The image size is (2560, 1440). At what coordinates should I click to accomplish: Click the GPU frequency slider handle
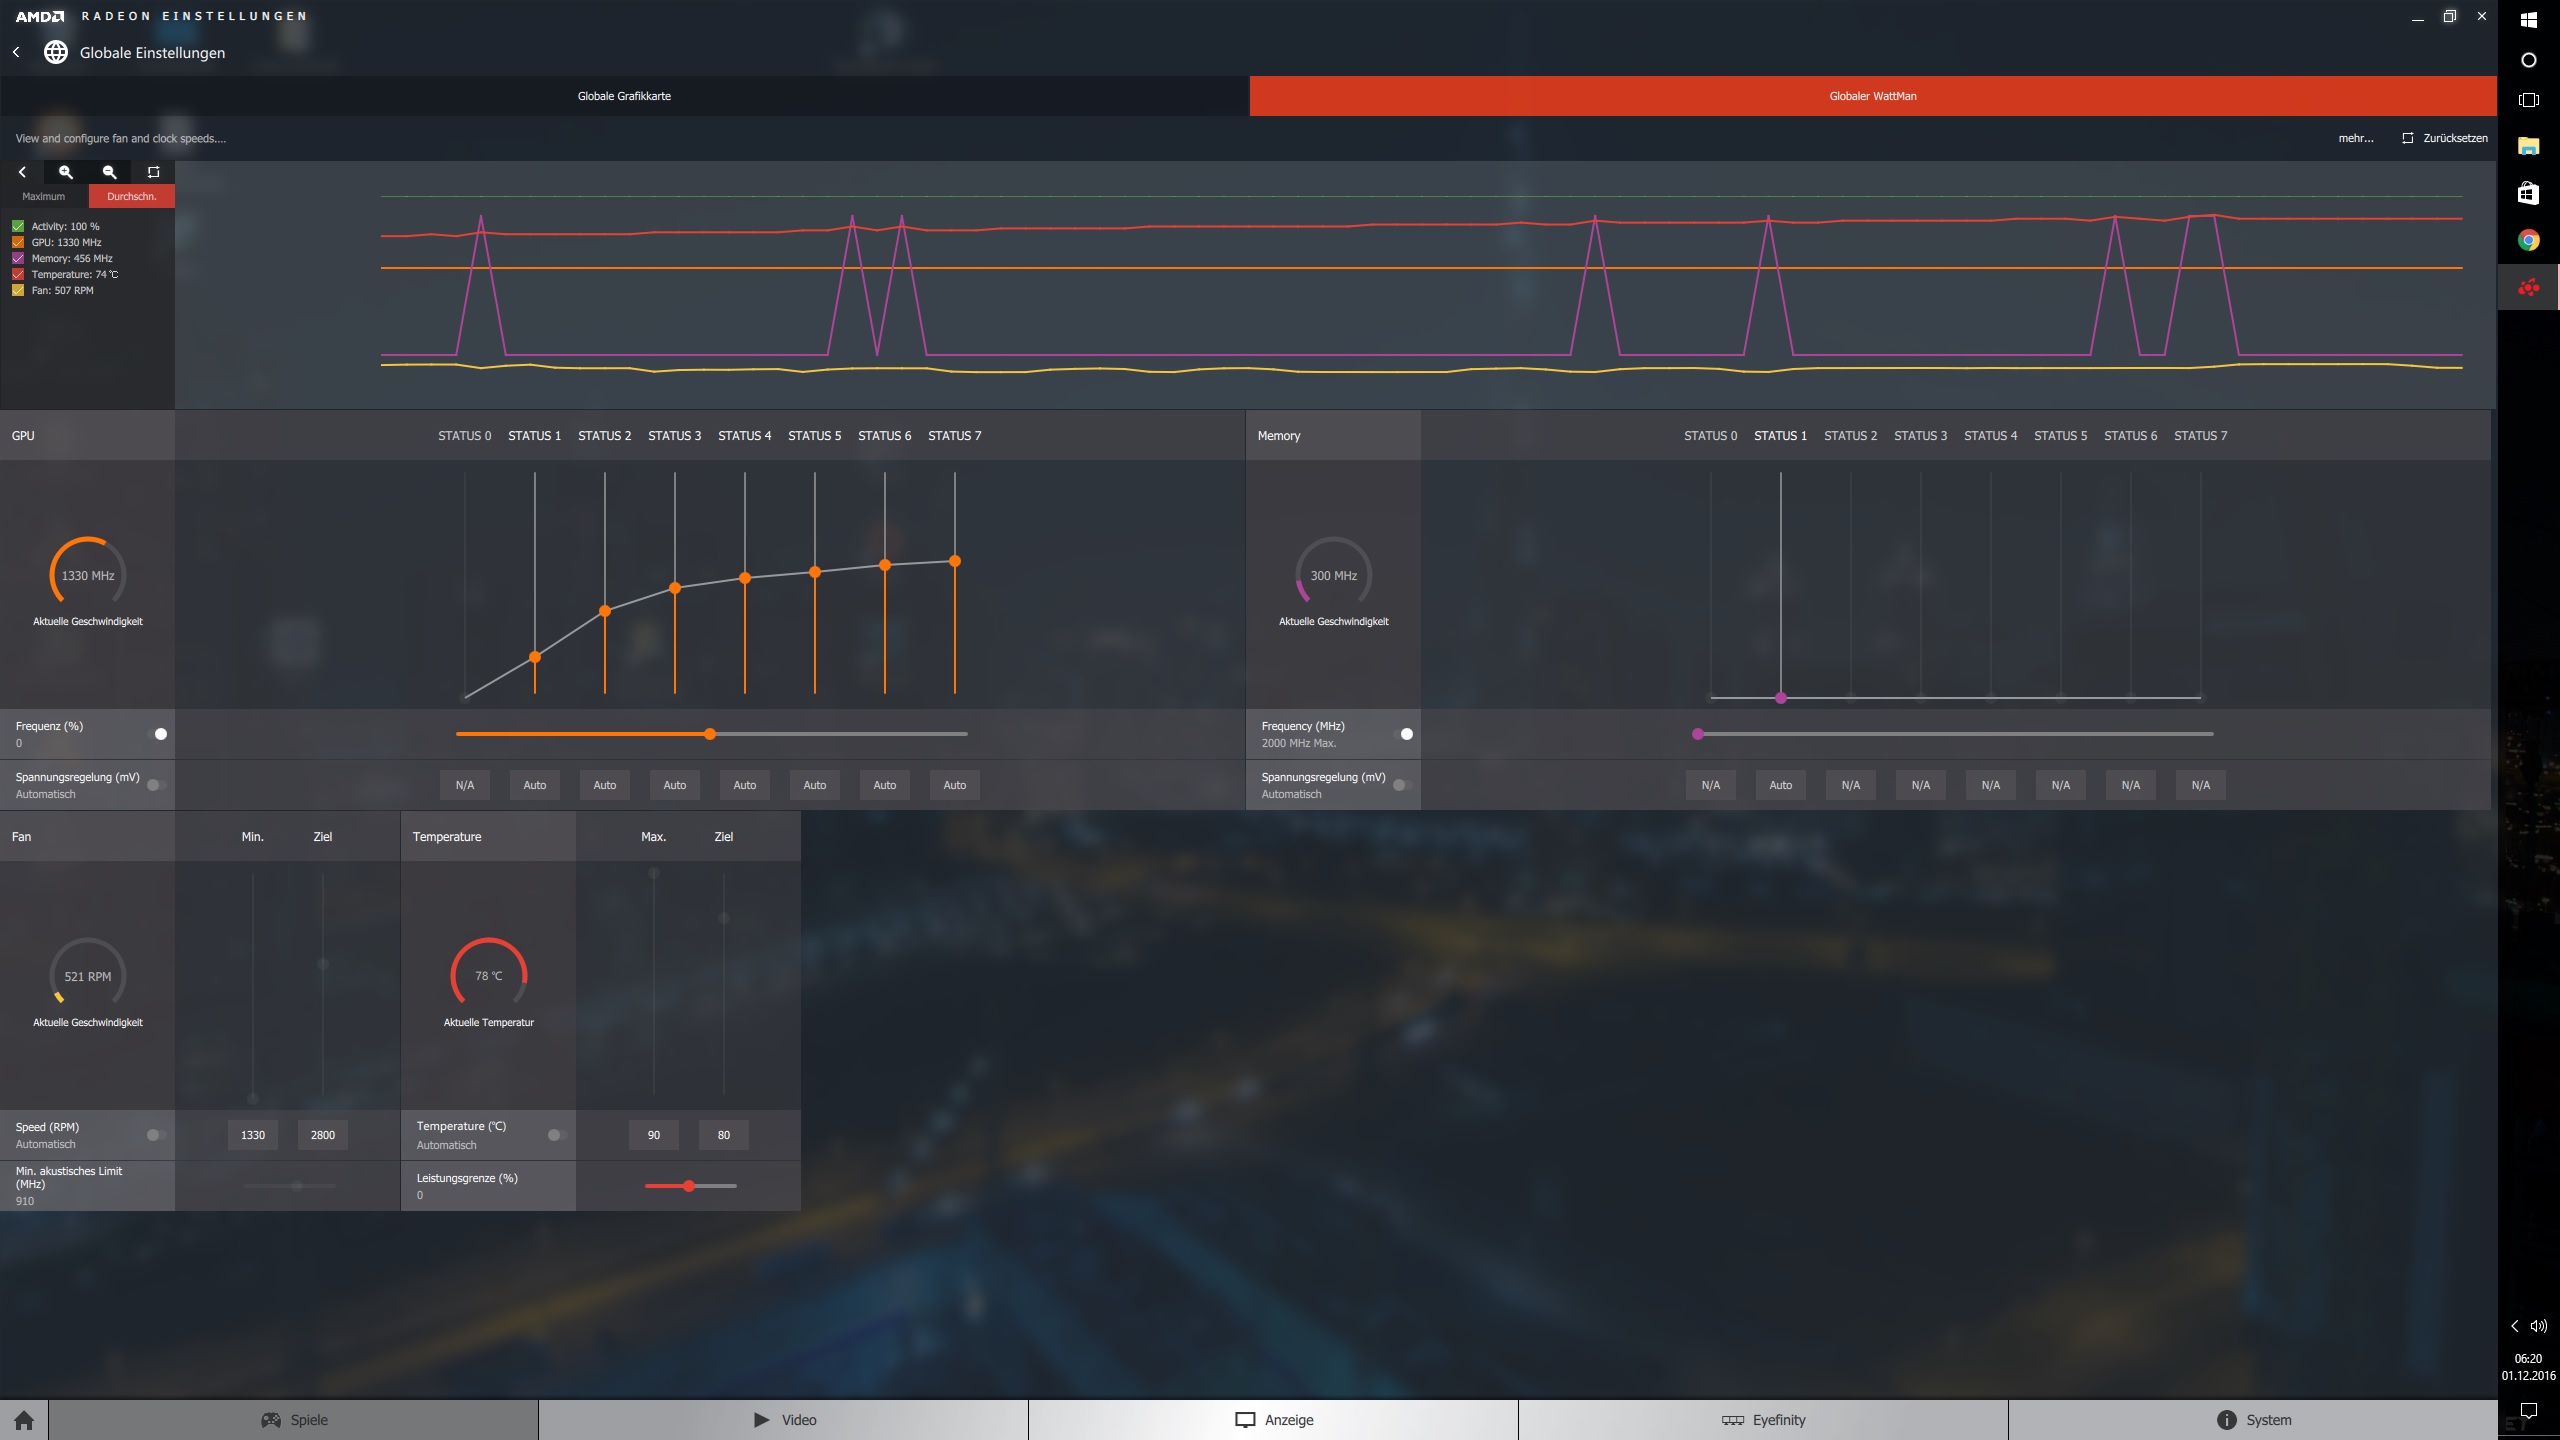click(710, 734)
